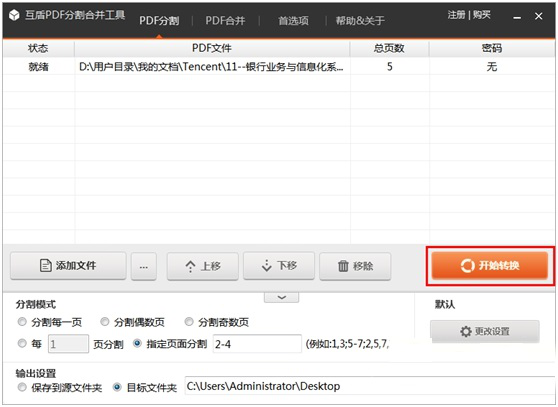This screenshot has width=558, height=407.
Task: Click the ellipsis button next to 添加文件
Action: pyautogui.click(x=144, y=266)
